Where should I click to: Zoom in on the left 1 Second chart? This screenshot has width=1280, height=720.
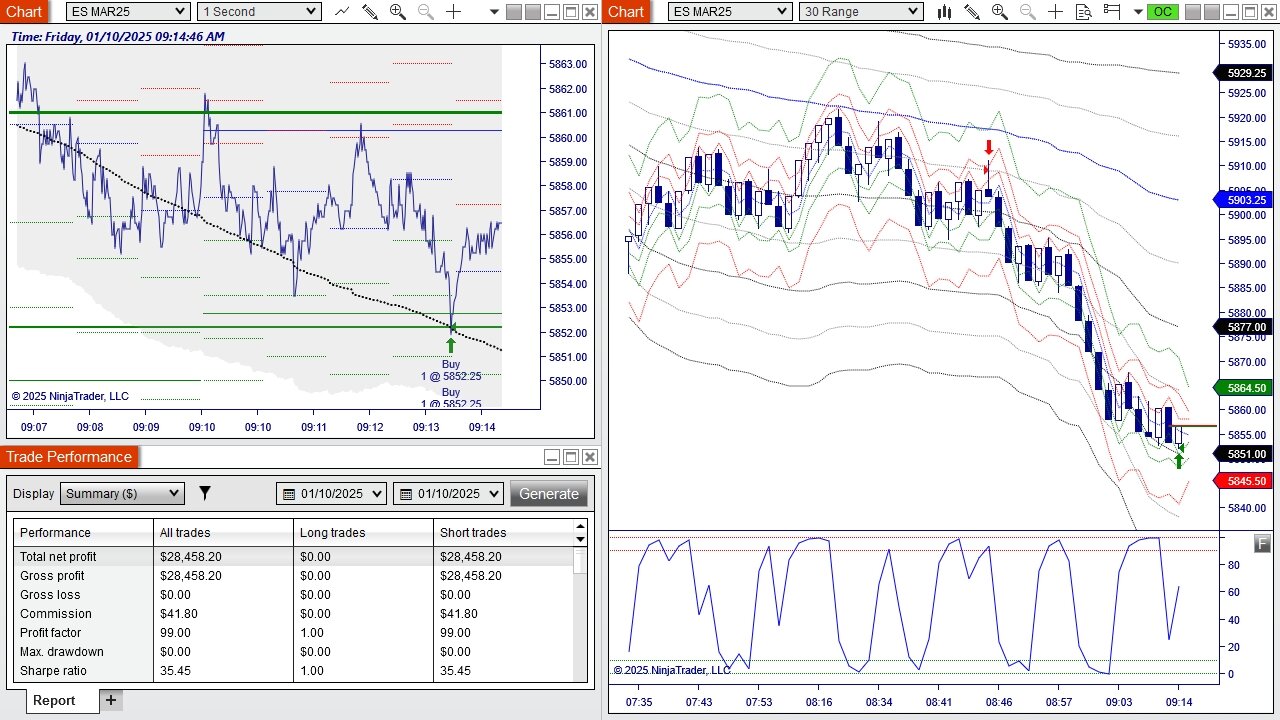pyautogui.click(x=398, y=12)
